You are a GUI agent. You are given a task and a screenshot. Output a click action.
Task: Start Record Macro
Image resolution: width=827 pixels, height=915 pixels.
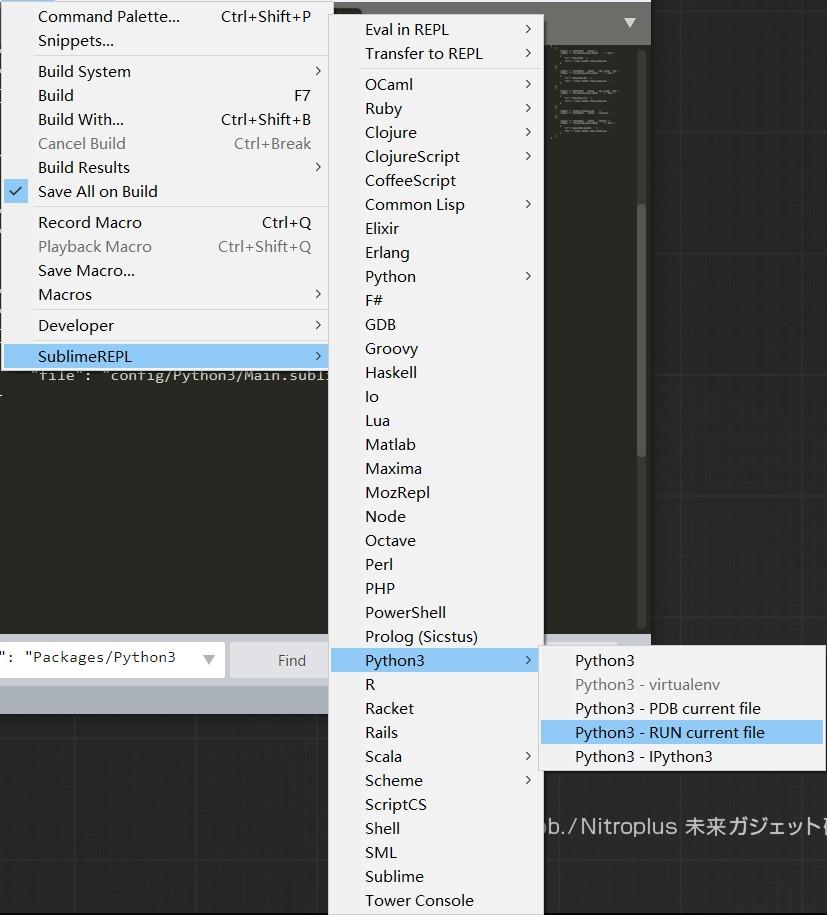(x=90, y=222)
